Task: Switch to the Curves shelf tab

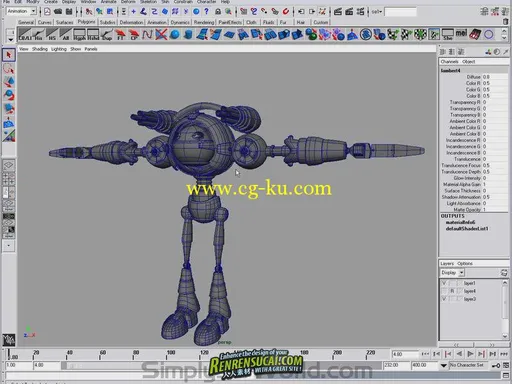Action: [x=45, y=22]
